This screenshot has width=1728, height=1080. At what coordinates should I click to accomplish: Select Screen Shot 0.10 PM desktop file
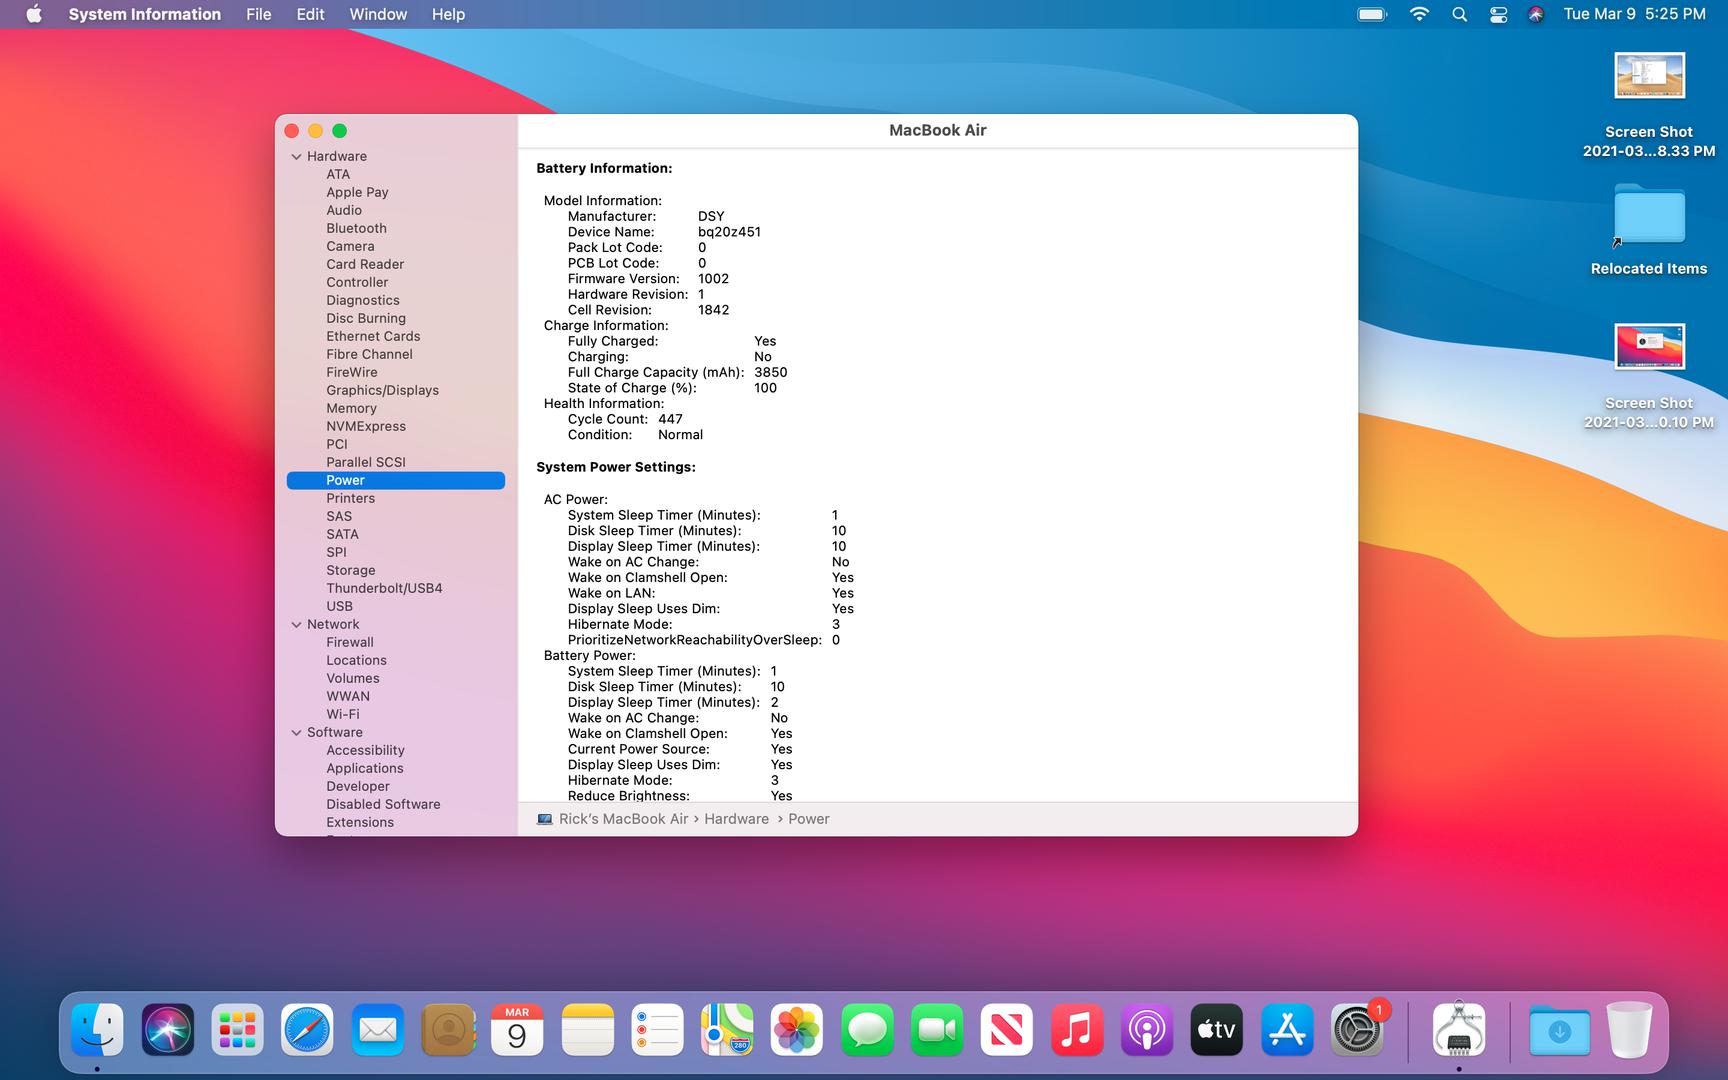(1649, 376)
